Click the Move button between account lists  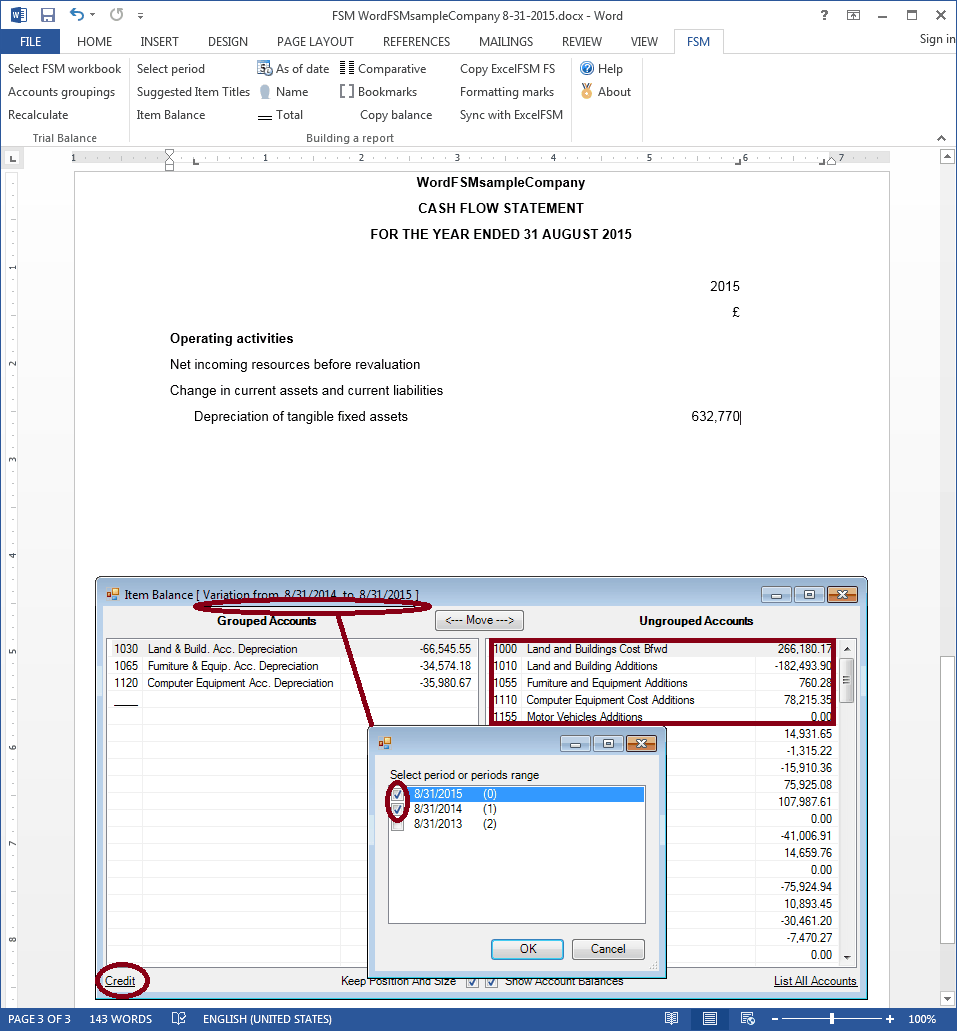479,620
